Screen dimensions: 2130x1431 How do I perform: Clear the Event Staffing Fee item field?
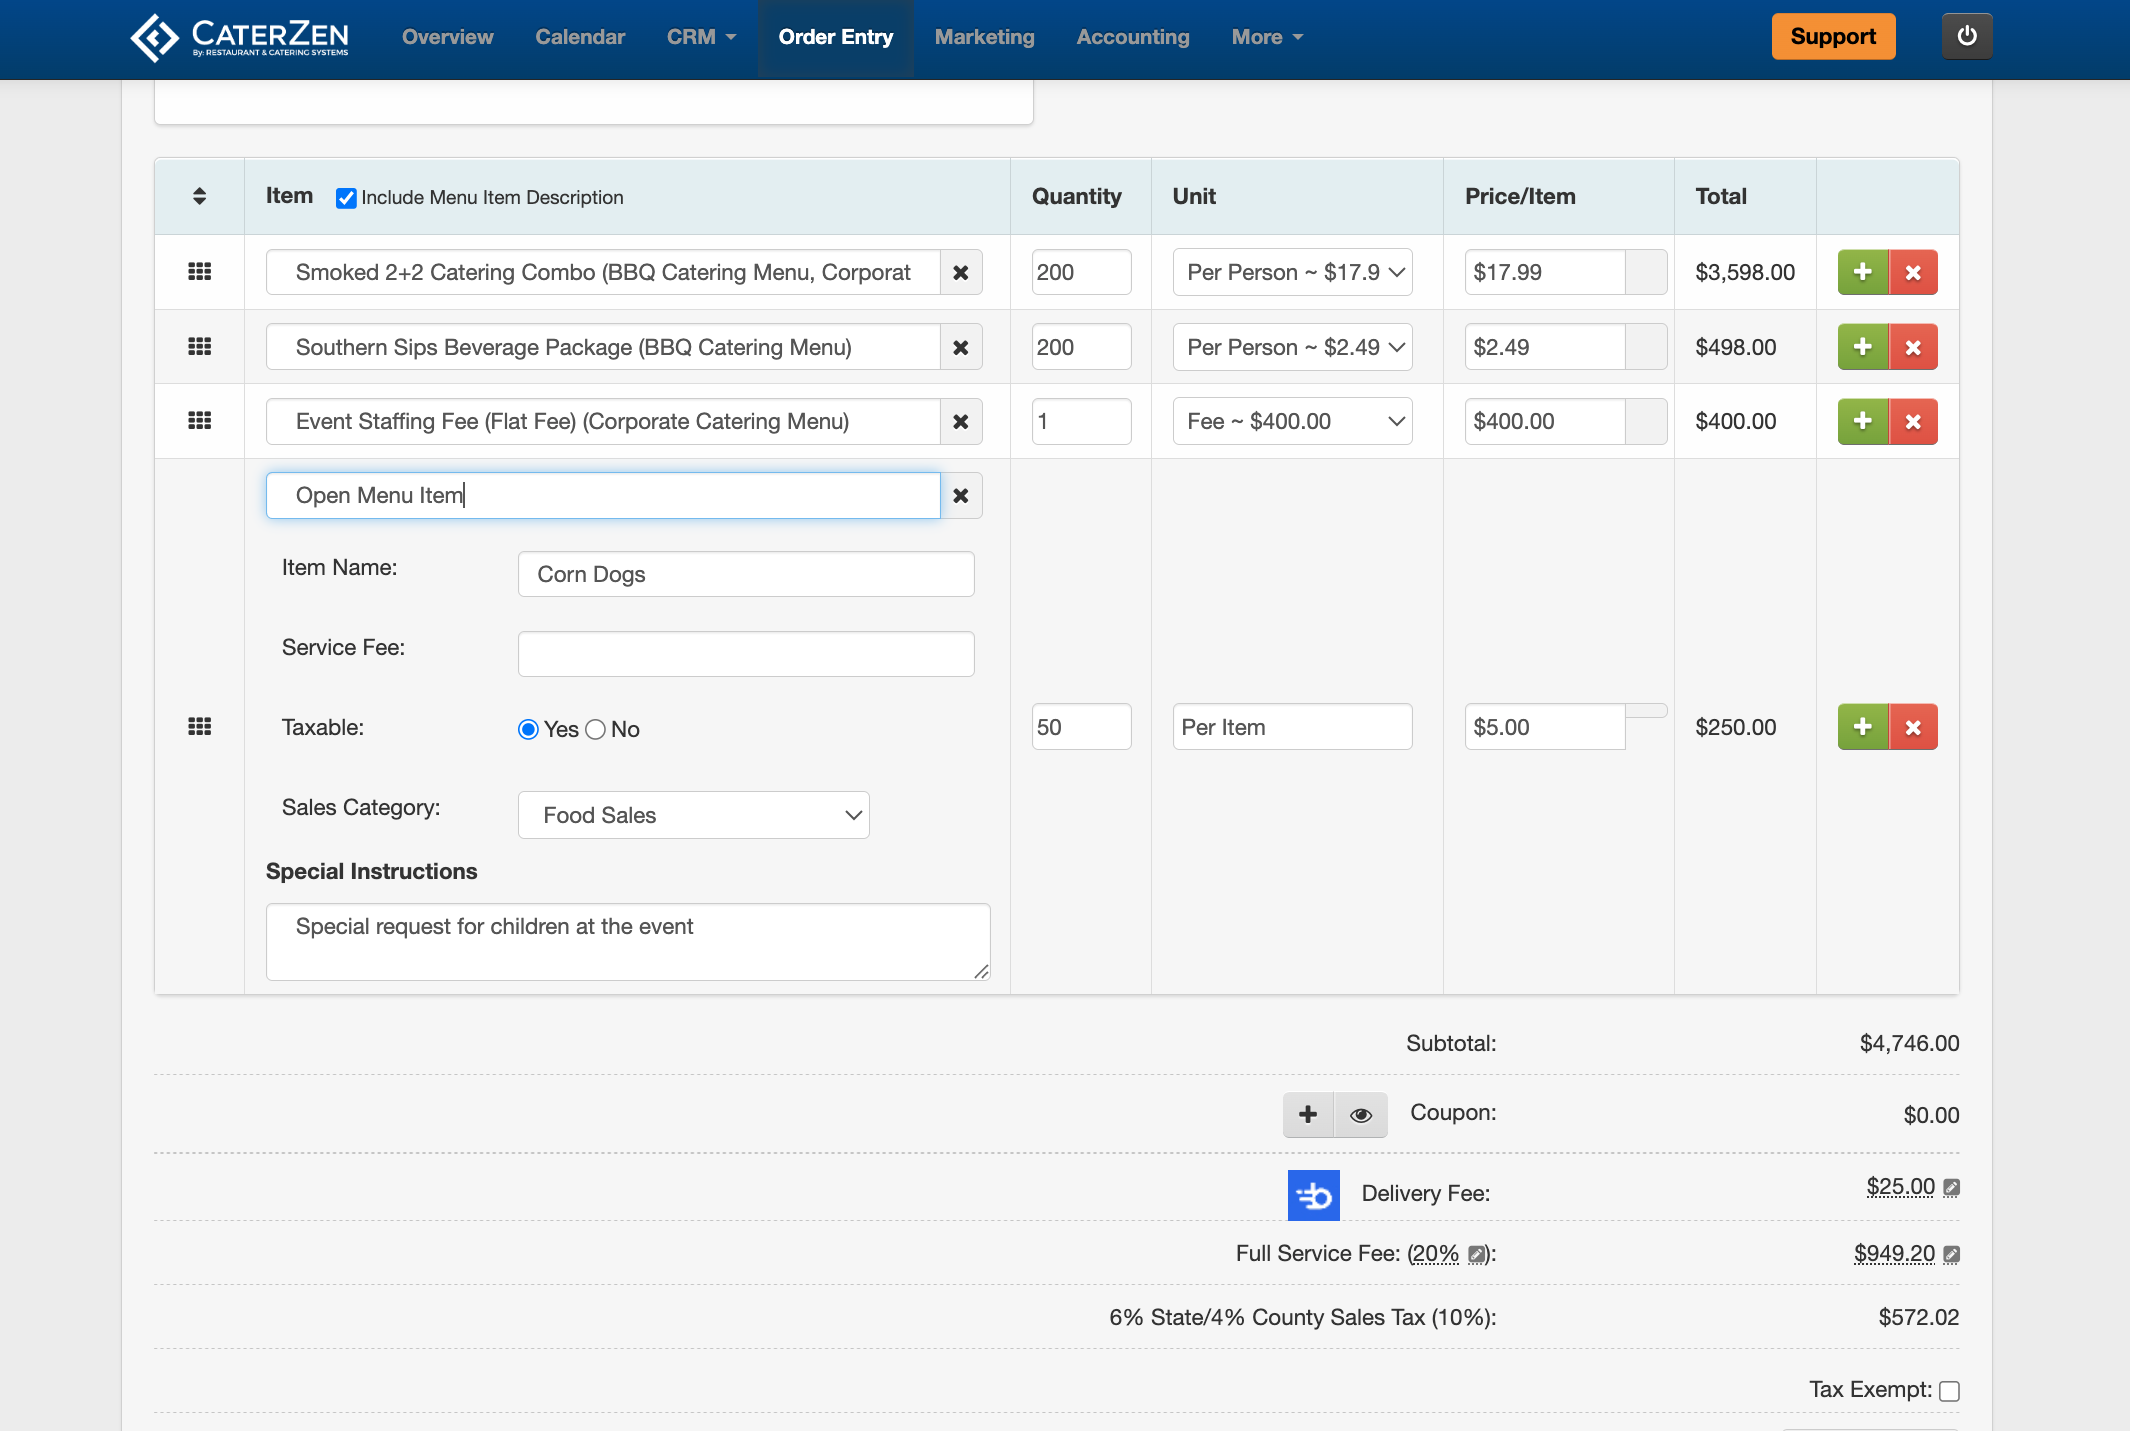(x=960, y=421)
